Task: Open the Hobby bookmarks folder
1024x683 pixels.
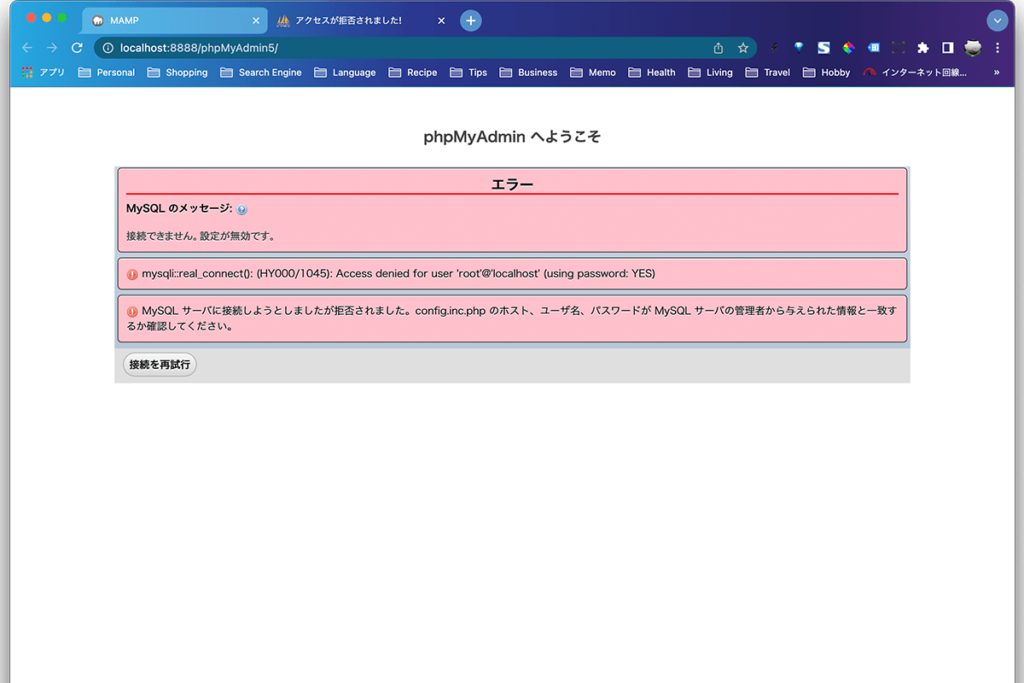Action: pos(826,72)
